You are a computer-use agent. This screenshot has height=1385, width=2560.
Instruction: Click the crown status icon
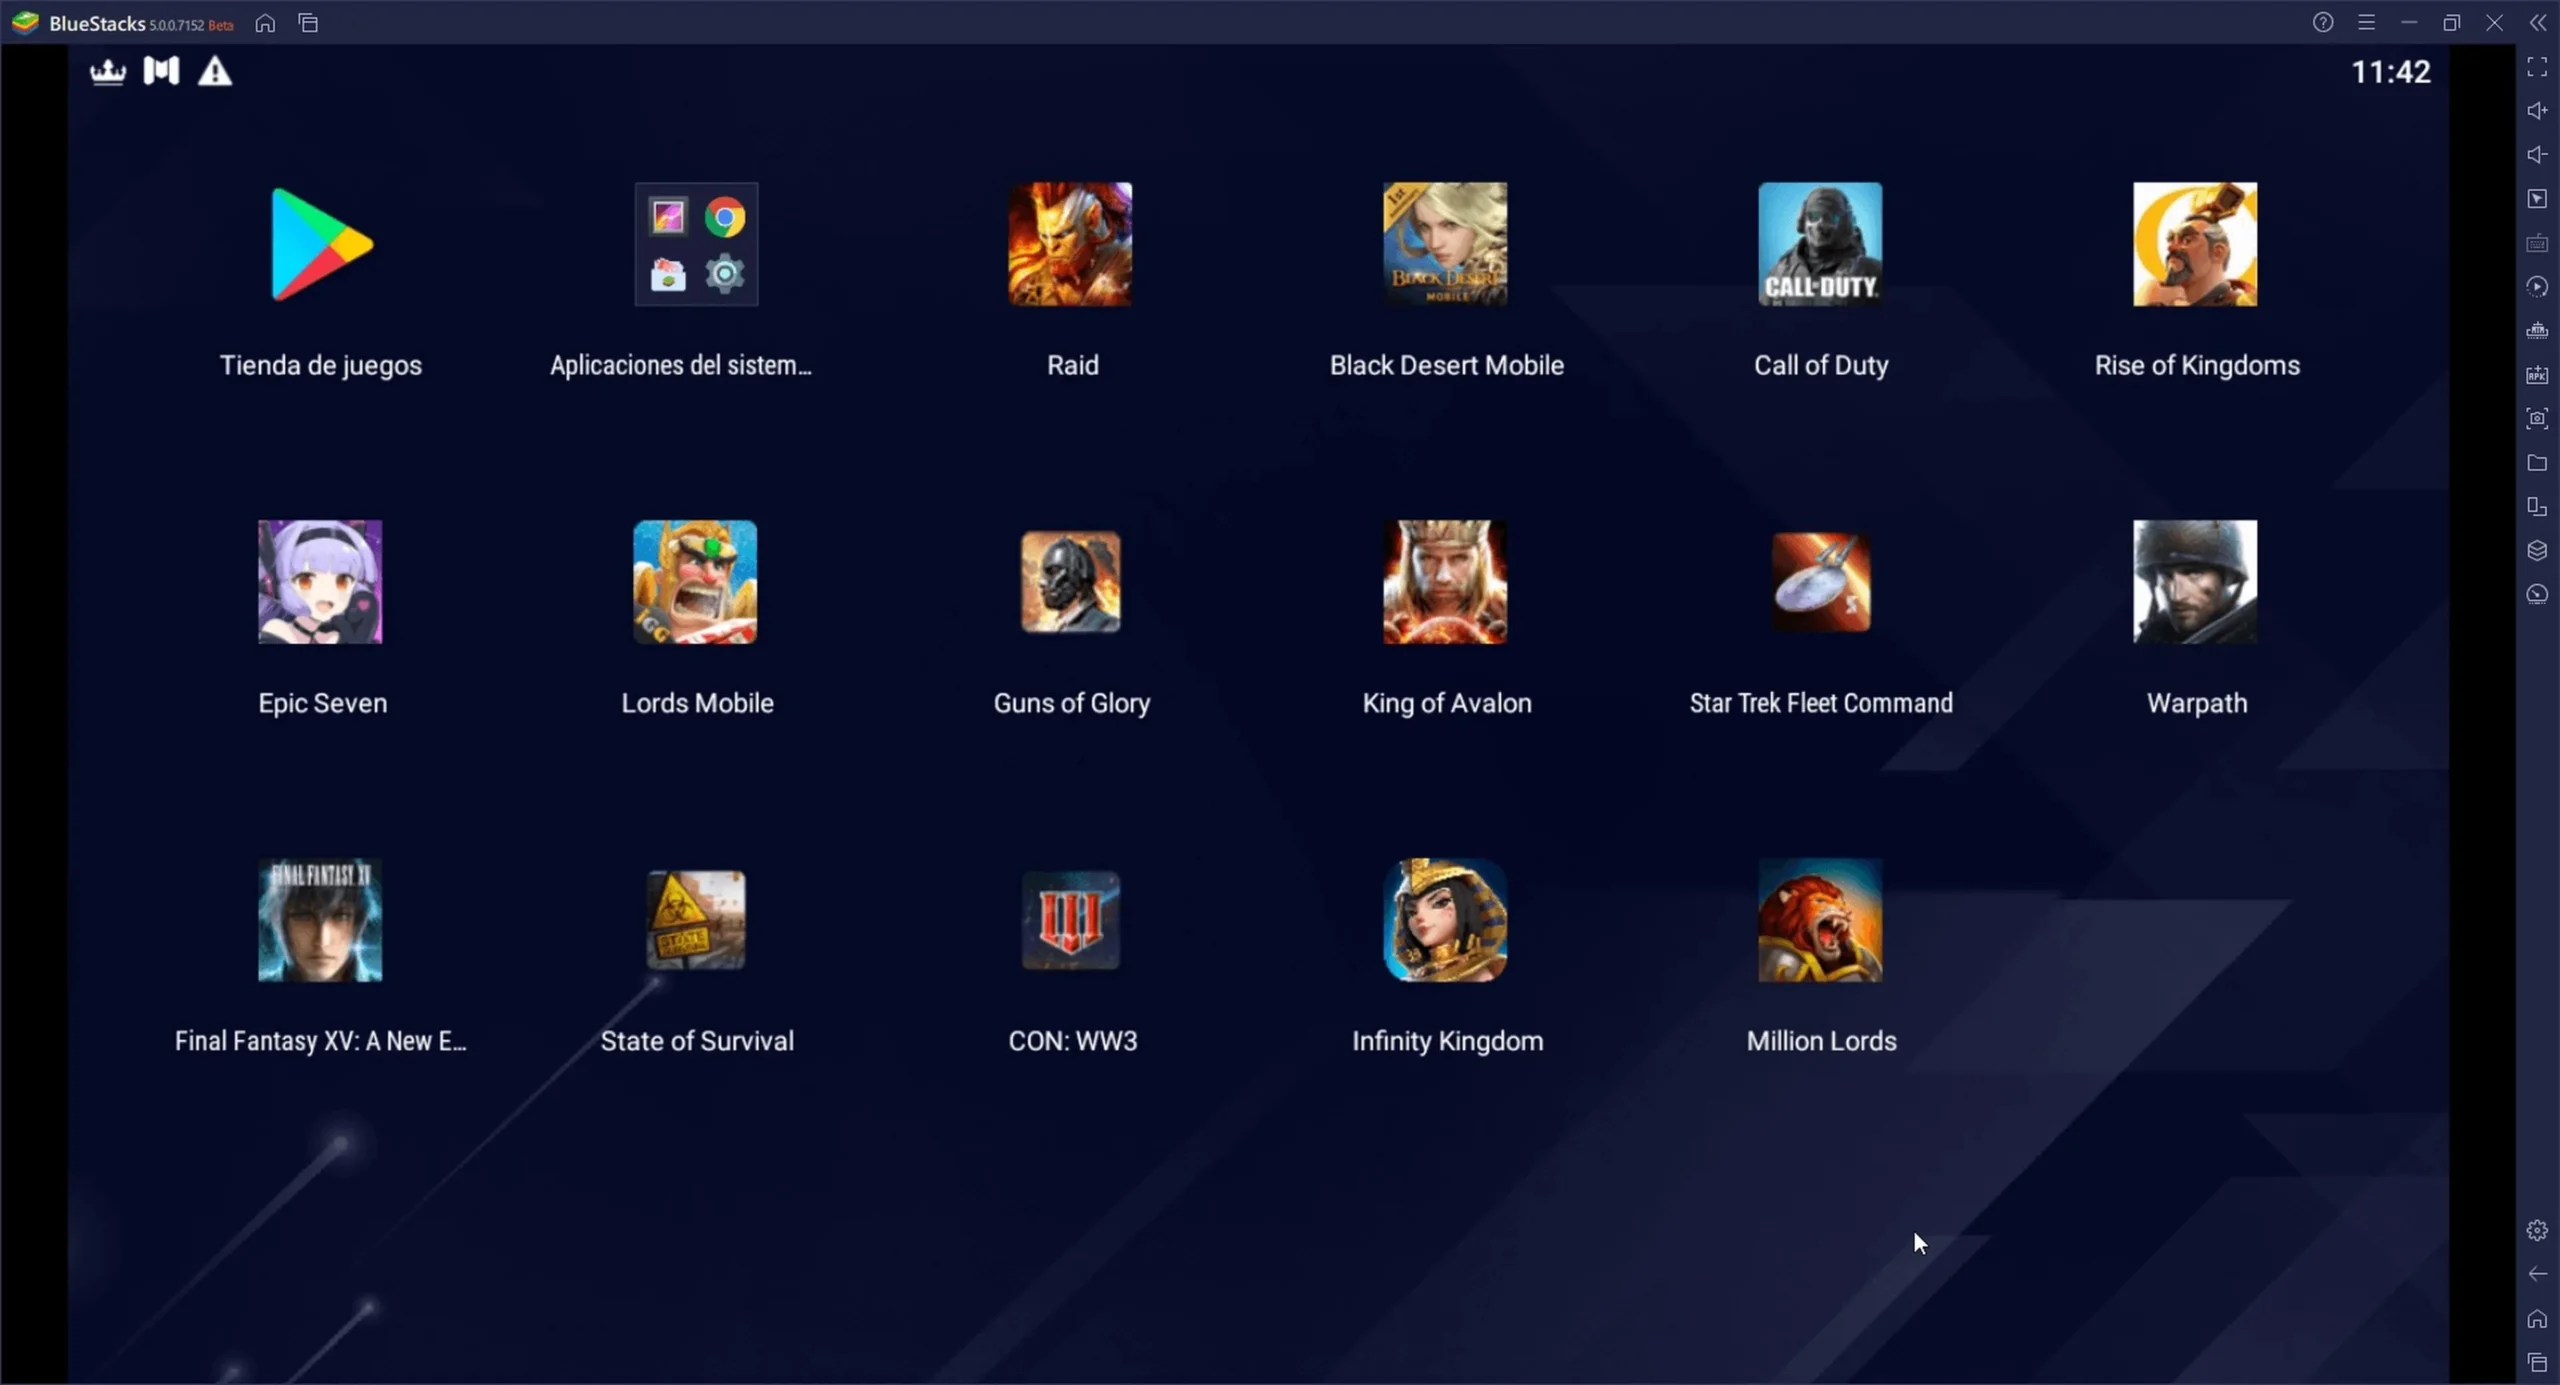click(x=108, y=72)
